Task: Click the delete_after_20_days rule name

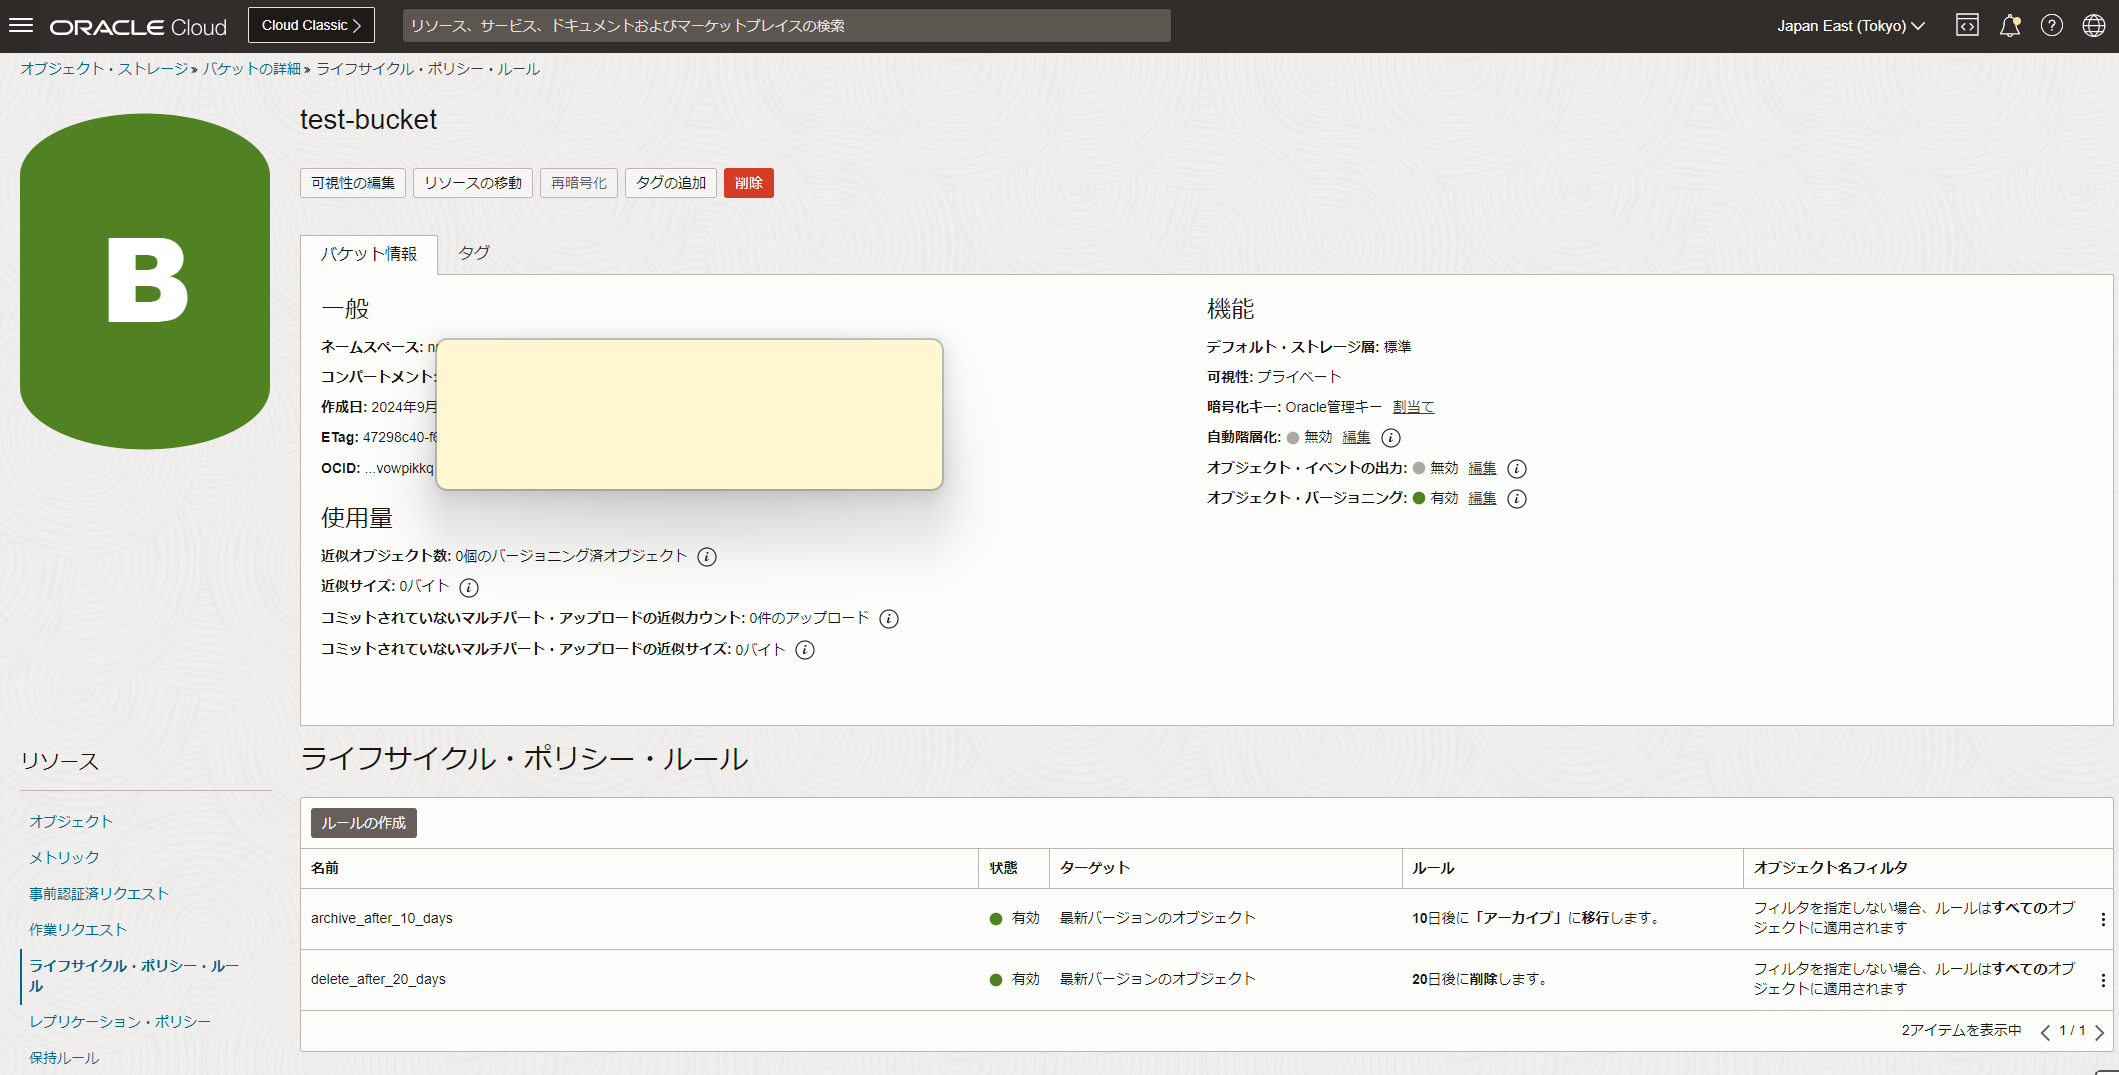Action: click(378, 980)
